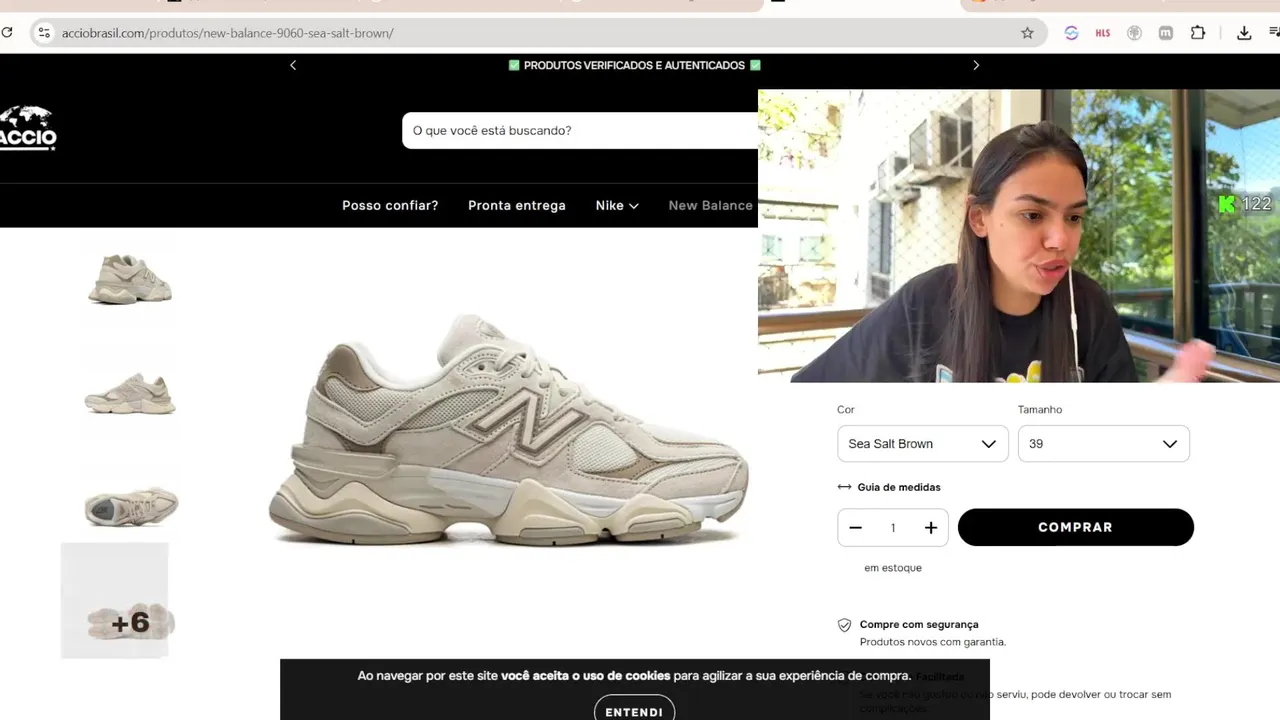This screenshot has width=1280, height=720.
Task: Open the media control icon in toolbar
Action: (1275, 33)
